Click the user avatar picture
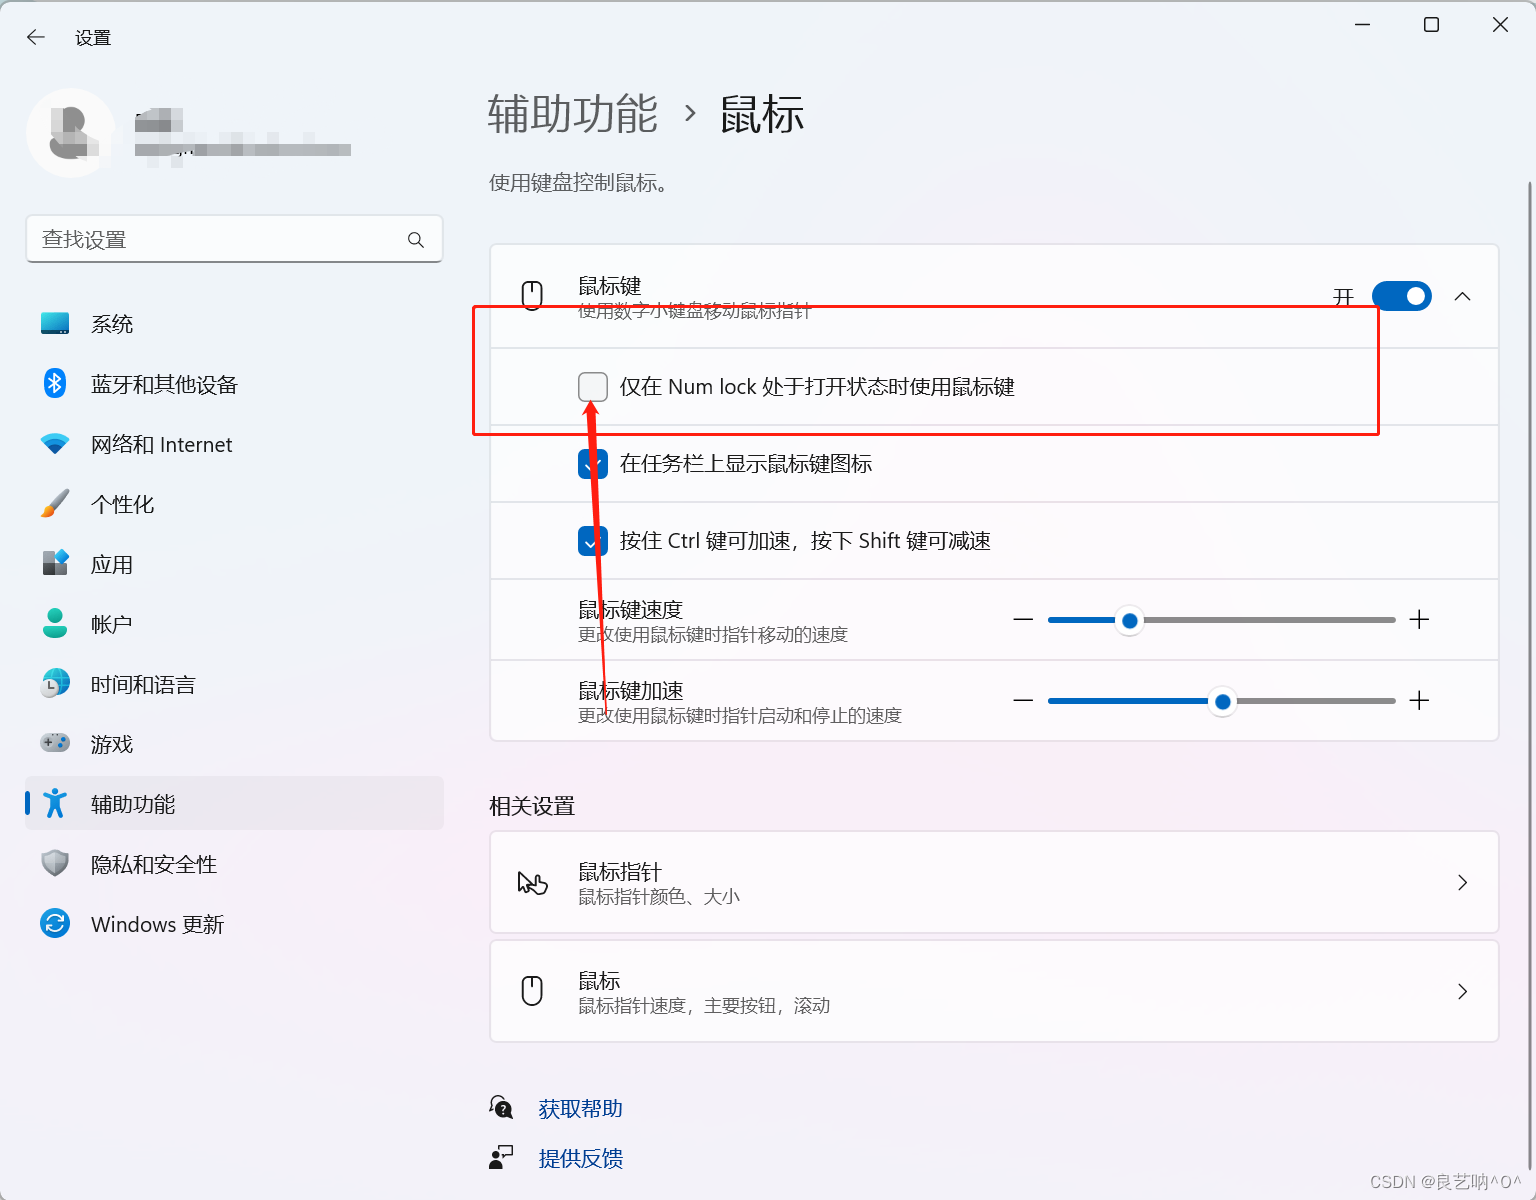1536x1200 pixels. pyautogui.click(x=71, y=133)
